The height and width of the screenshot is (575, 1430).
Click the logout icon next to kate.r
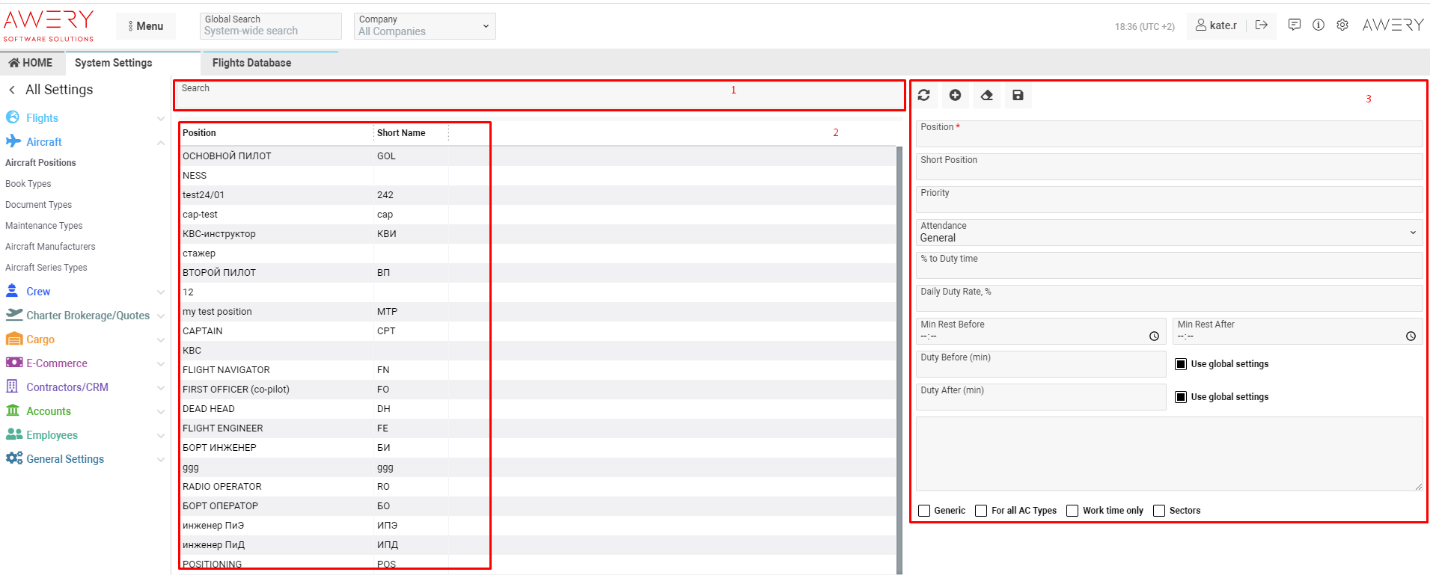tap(1262, 25)
